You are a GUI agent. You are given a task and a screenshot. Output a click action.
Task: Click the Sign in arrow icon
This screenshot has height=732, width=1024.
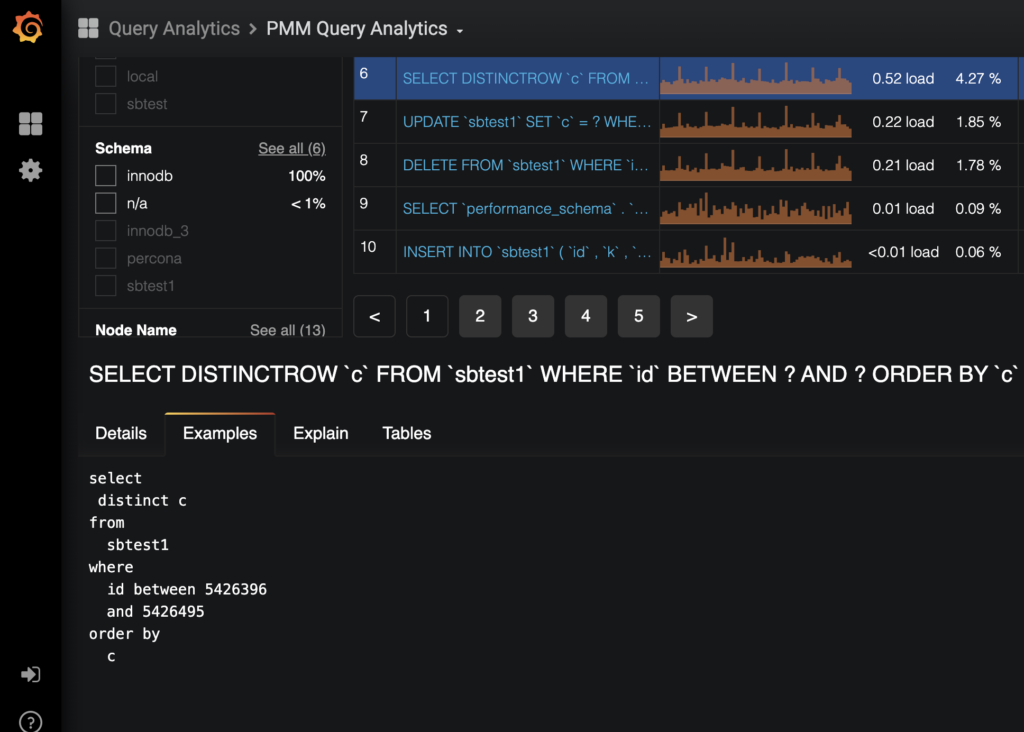click(x=30, y=674)
